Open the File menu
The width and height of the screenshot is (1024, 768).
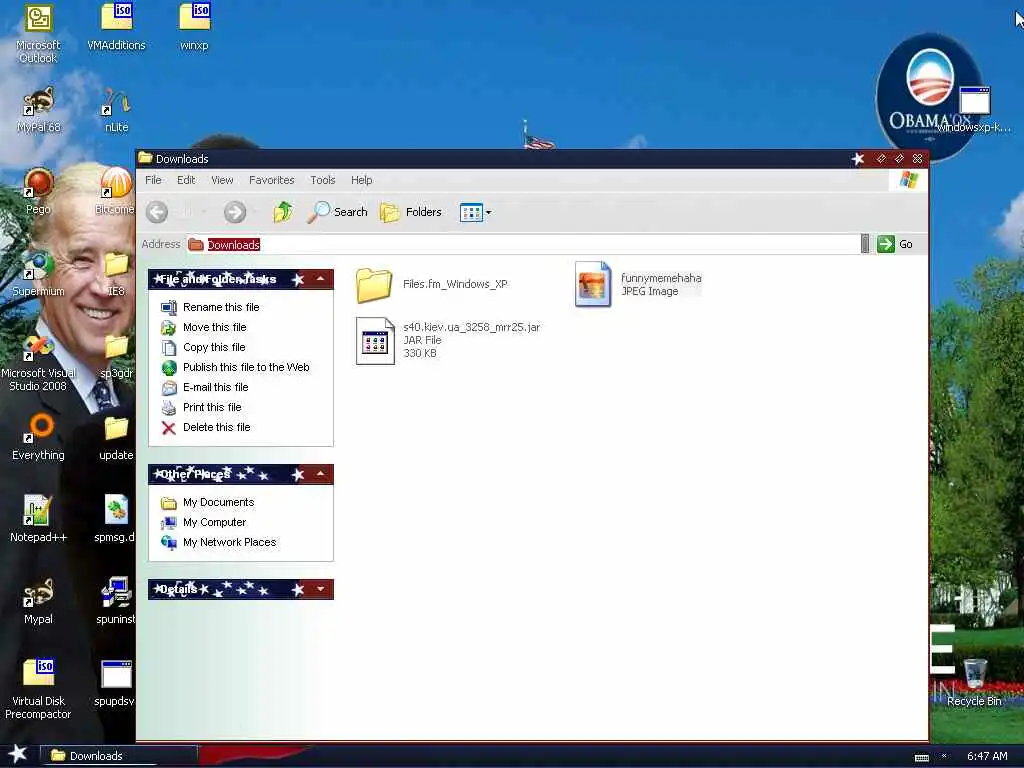click(153, 180)
